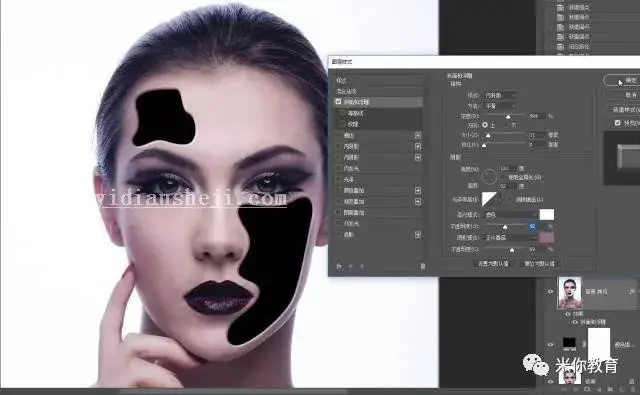Click the plus icon beside Color Overlay (颜色叠加)
The width and height of the screenshot is (640, 395).
(418, 190)
